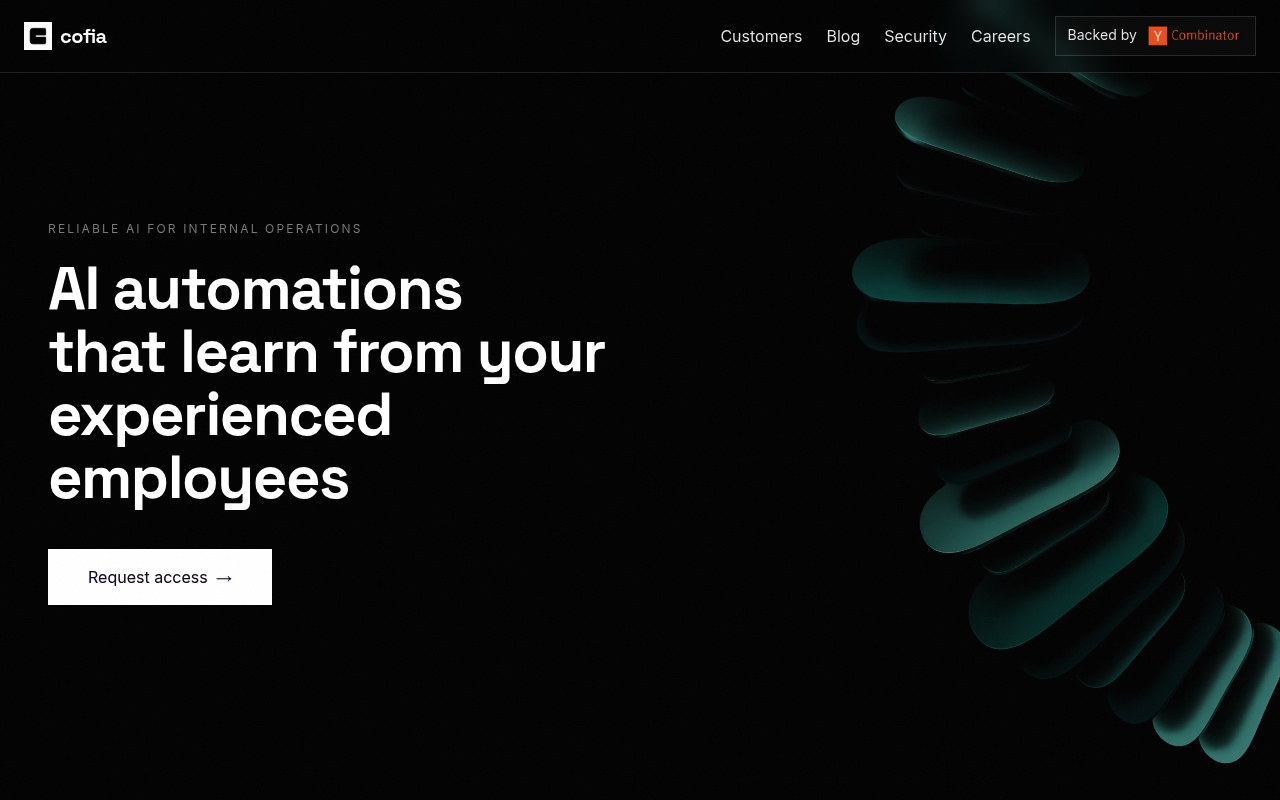This screenshot has width=1280, height=800.
Task: Click the Request access button
Action: pyautogui.click(x=160, y=577)
